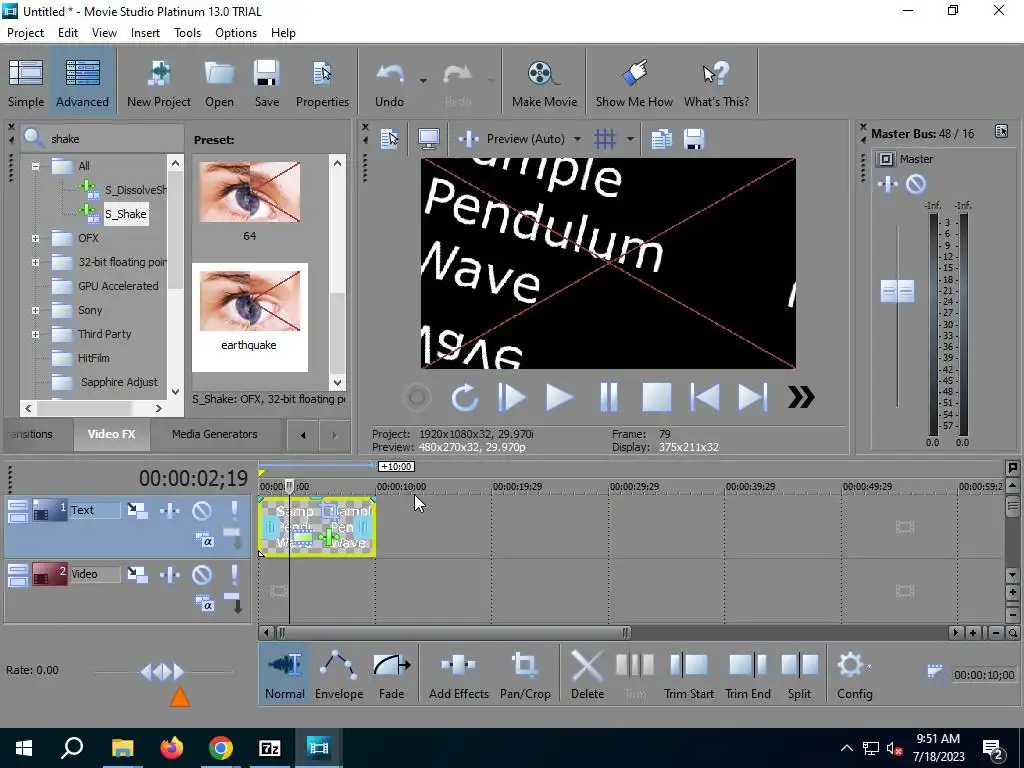Image resolution: width=1024 pixels, height=768 pixels.
Task: Toggle external monitor preview icon
Action: click(428, 138)
